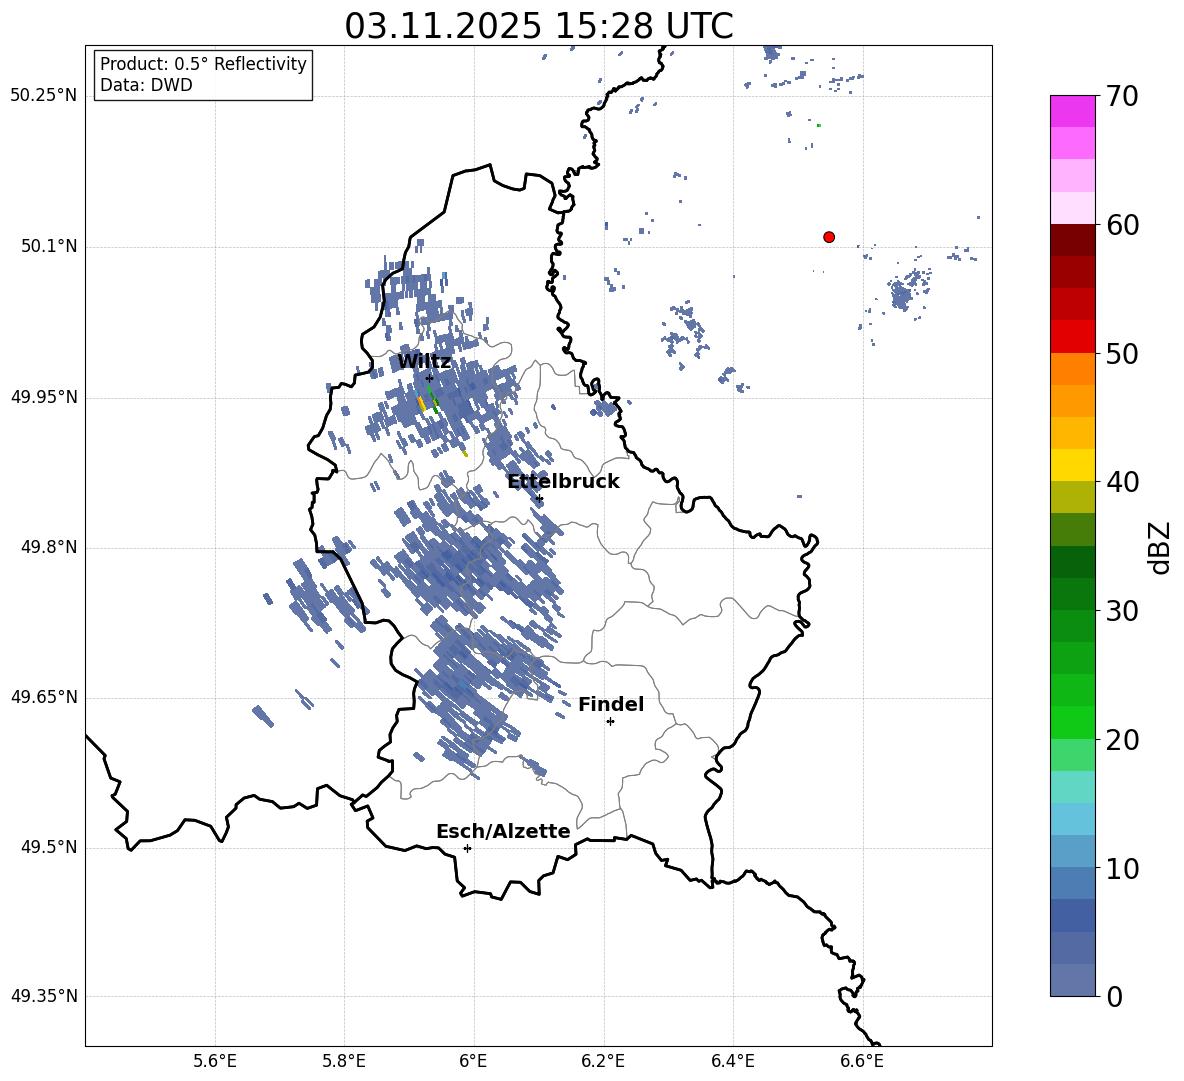
Task: Click the colorbar tick label 40
Action: tap(1123, 482)
